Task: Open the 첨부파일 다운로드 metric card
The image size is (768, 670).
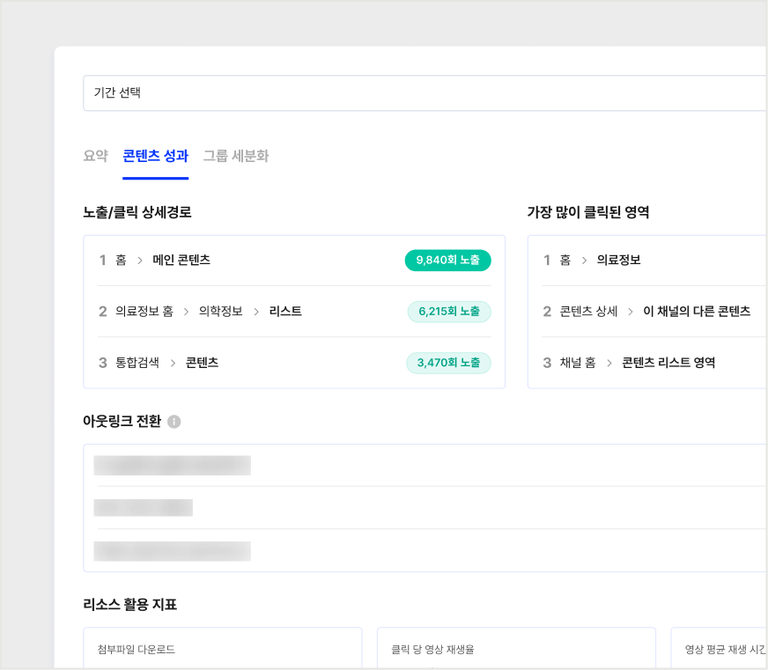Action: [x=222, y=648]
